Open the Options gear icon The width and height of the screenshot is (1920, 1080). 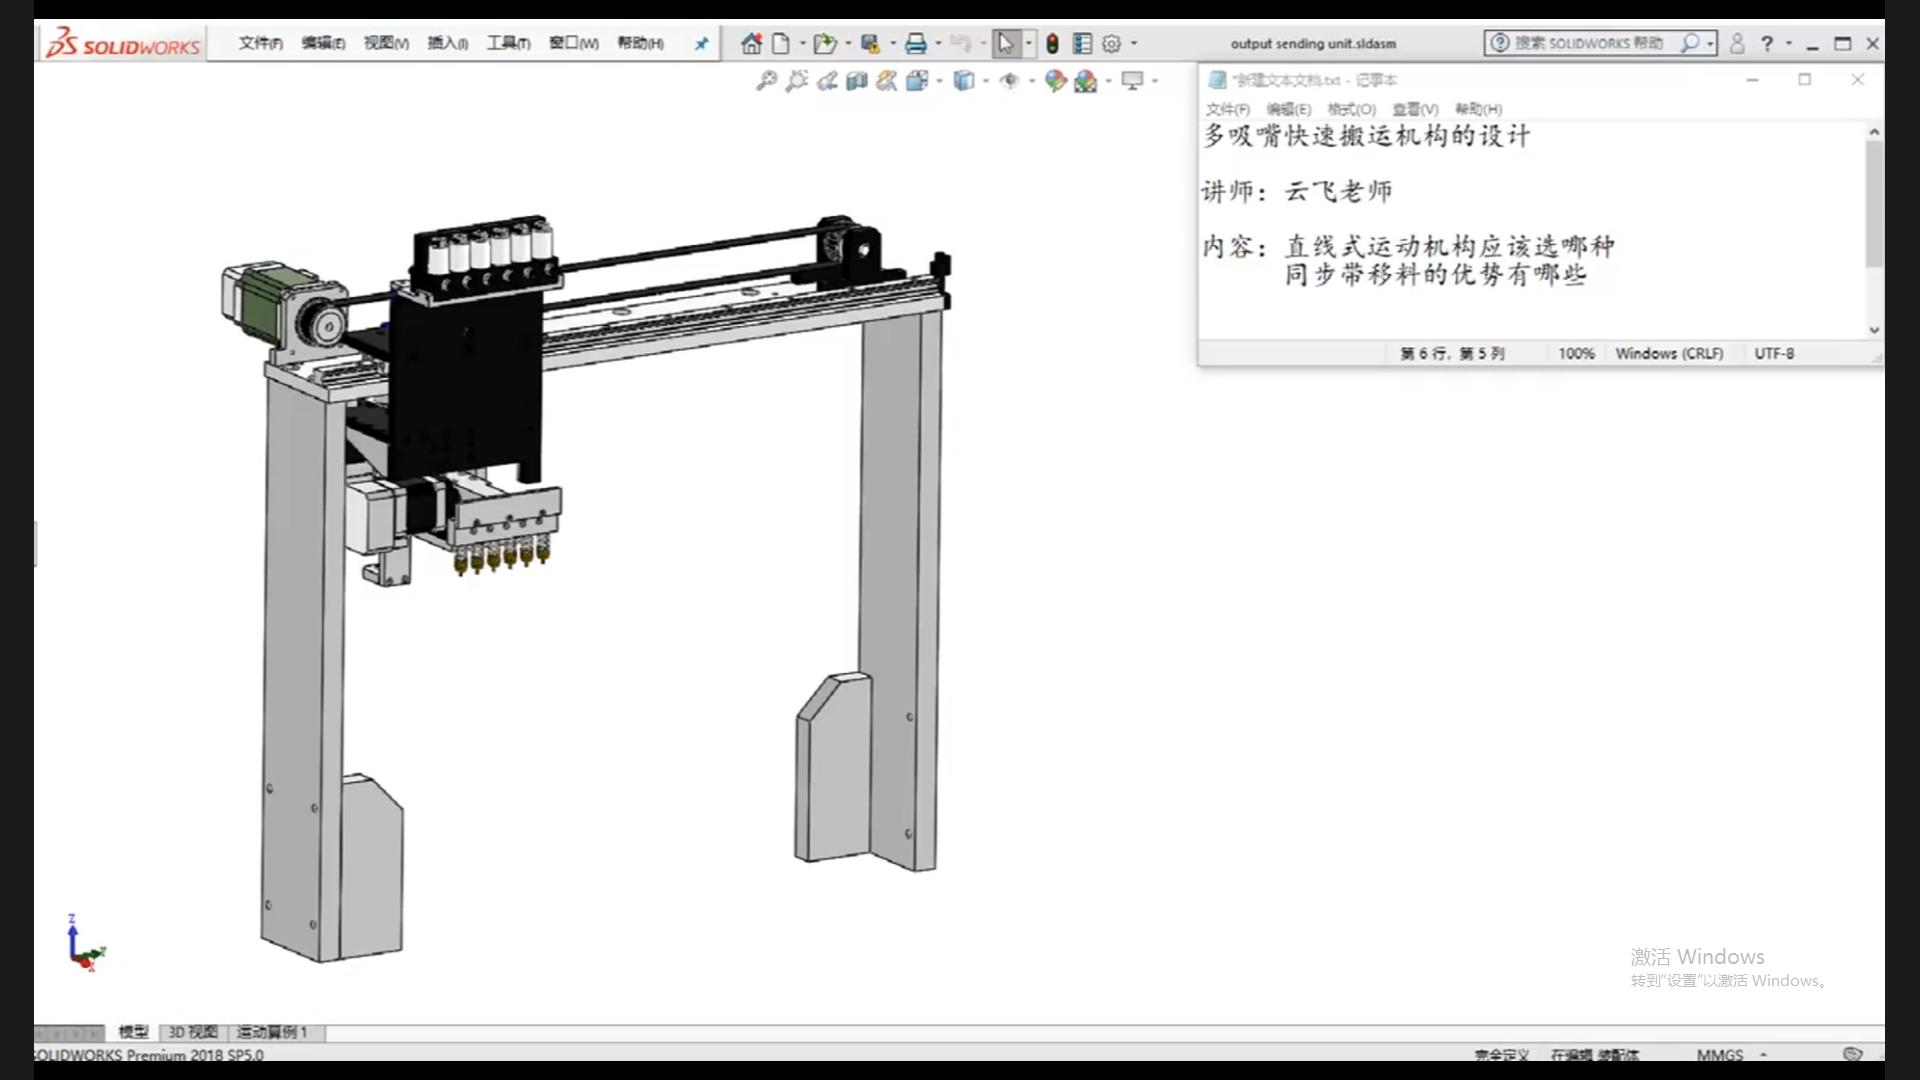click(1111, 43)
